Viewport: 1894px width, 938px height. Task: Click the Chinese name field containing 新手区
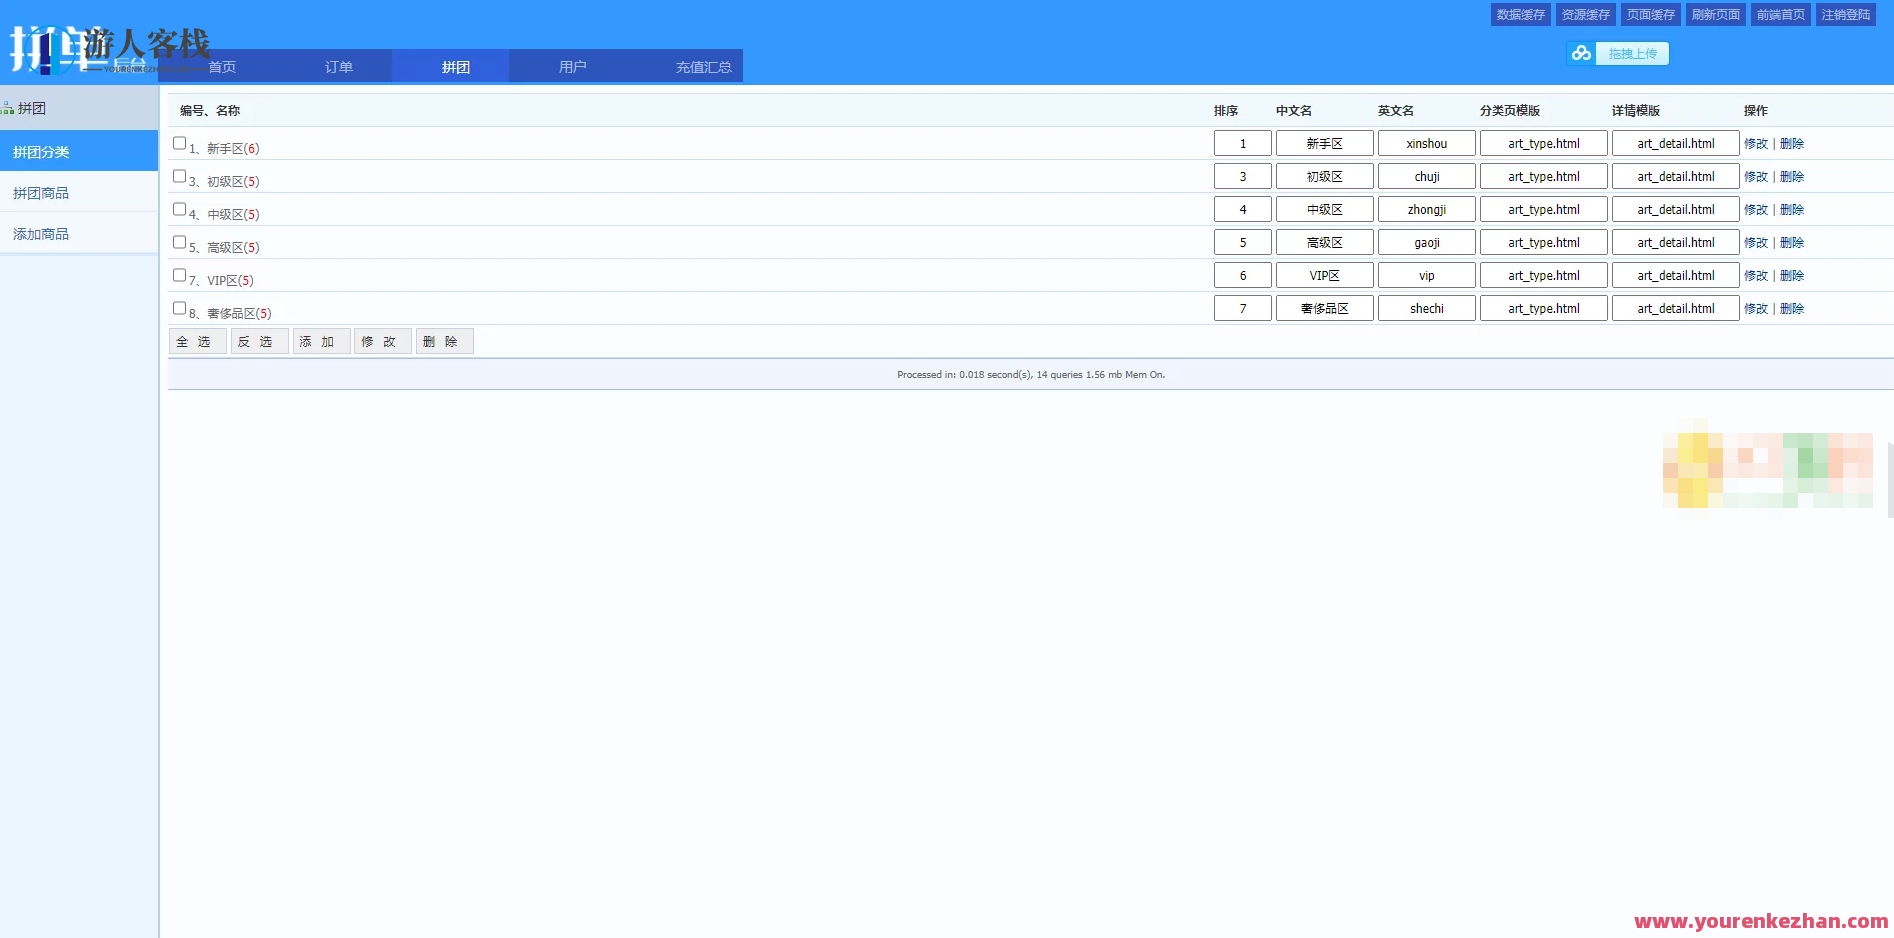coord(1325,143)
